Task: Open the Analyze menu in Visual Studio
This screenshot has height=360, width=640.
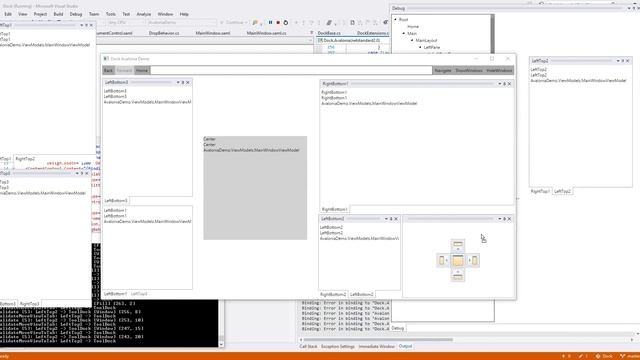Action: 144,14
